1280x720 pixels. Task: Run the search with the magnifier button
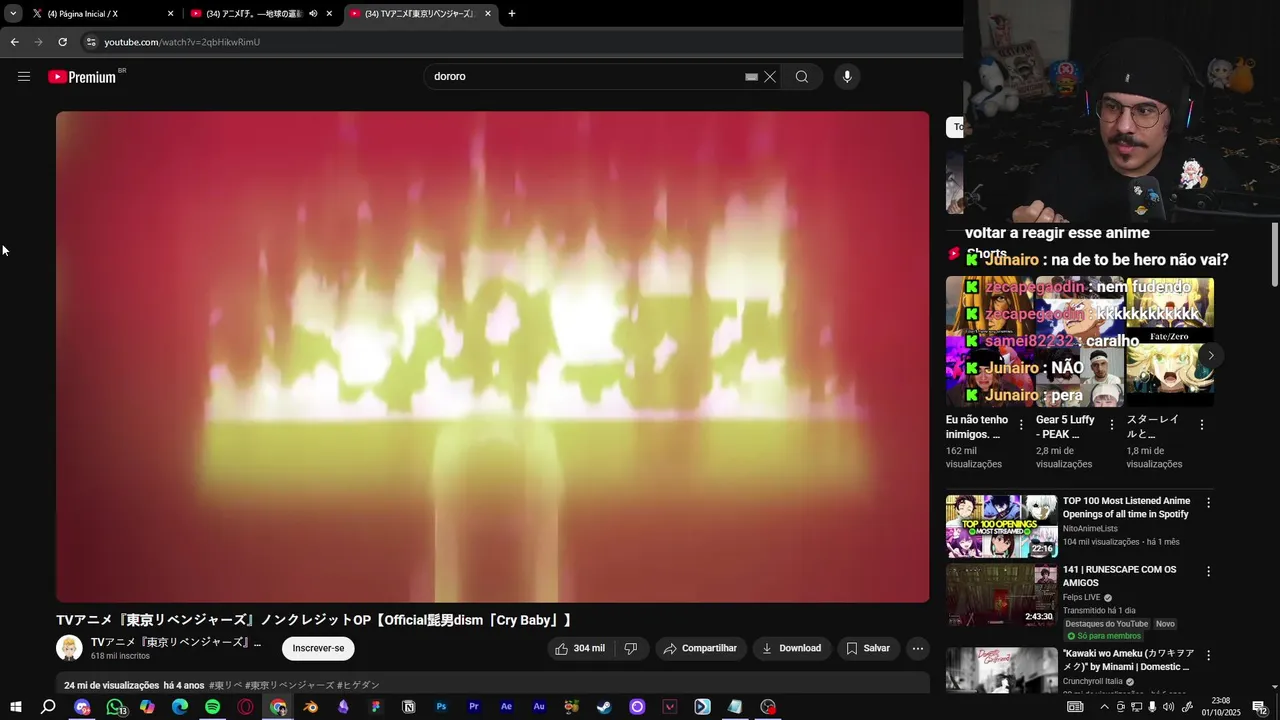click(x=802, y=77)
